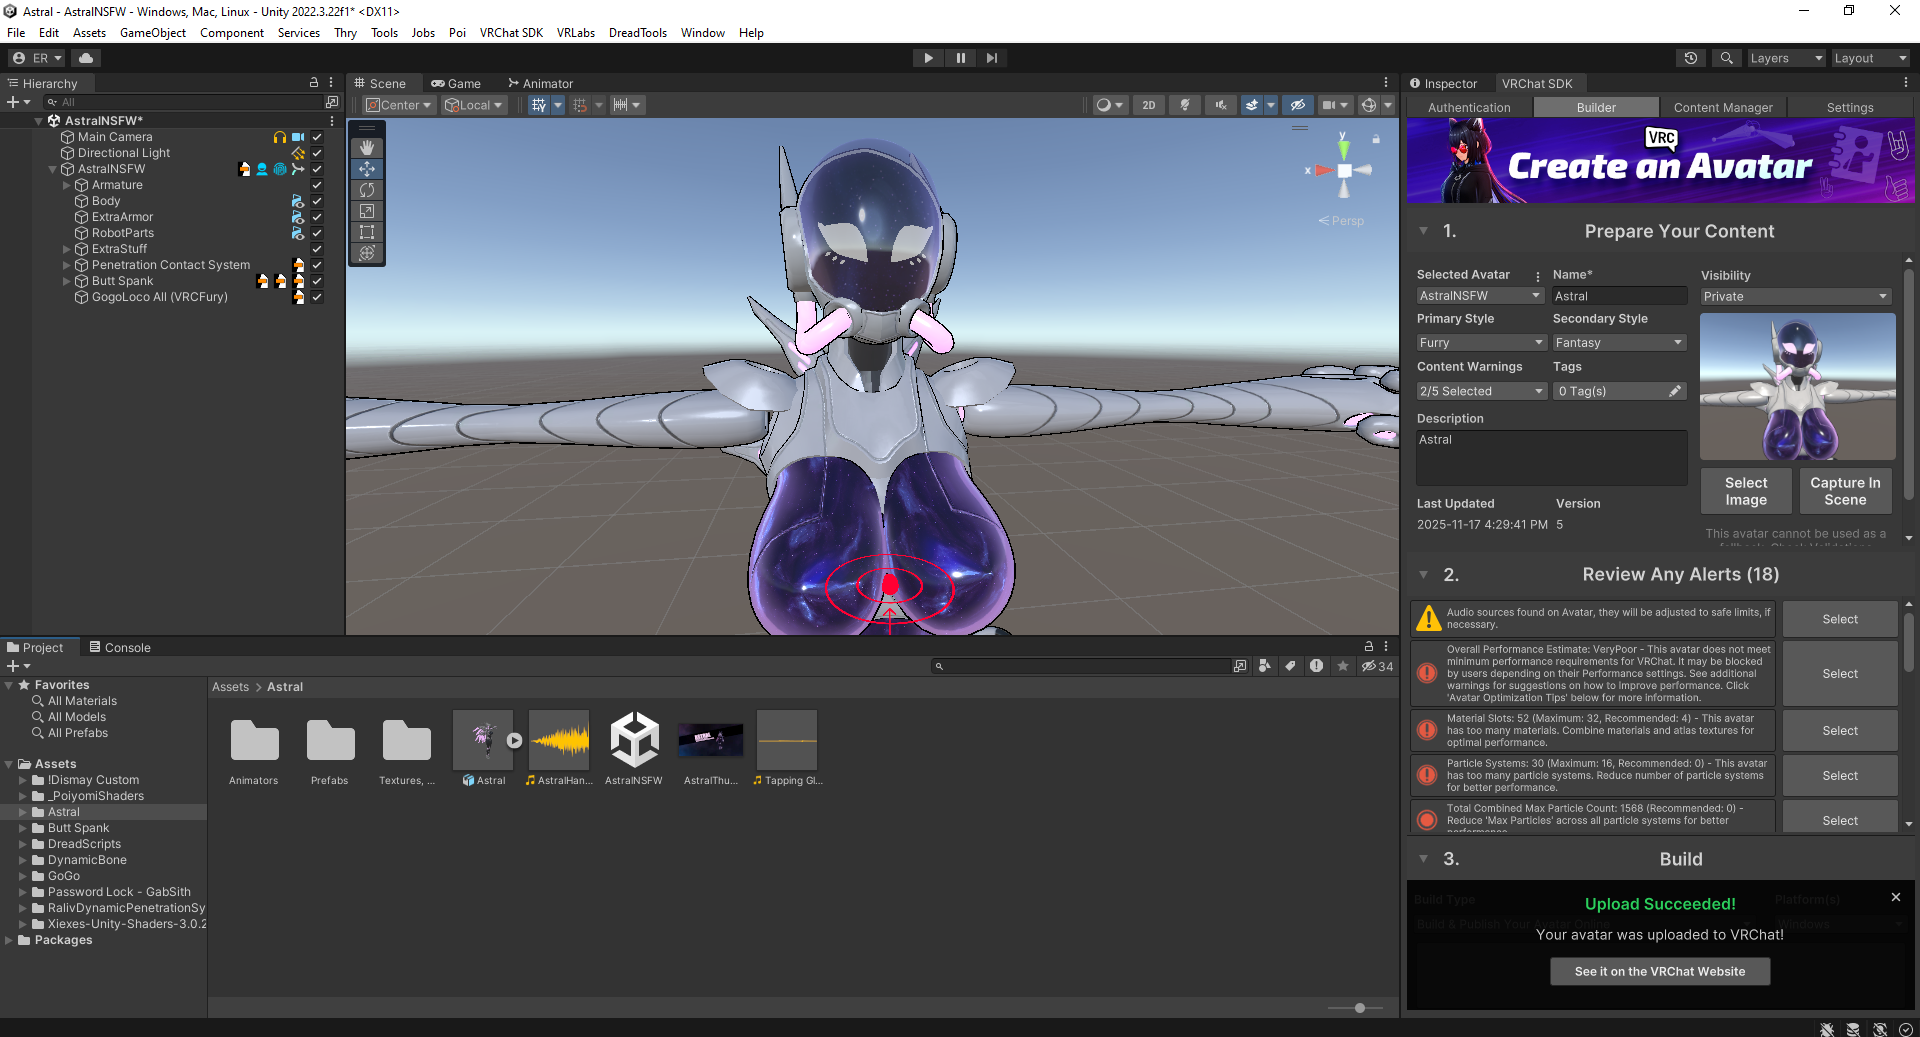Viewport: 1920px width, 1037px height.
Task: Open the Primary Style dropdown showing Furry
Action: pos(1482,342)
